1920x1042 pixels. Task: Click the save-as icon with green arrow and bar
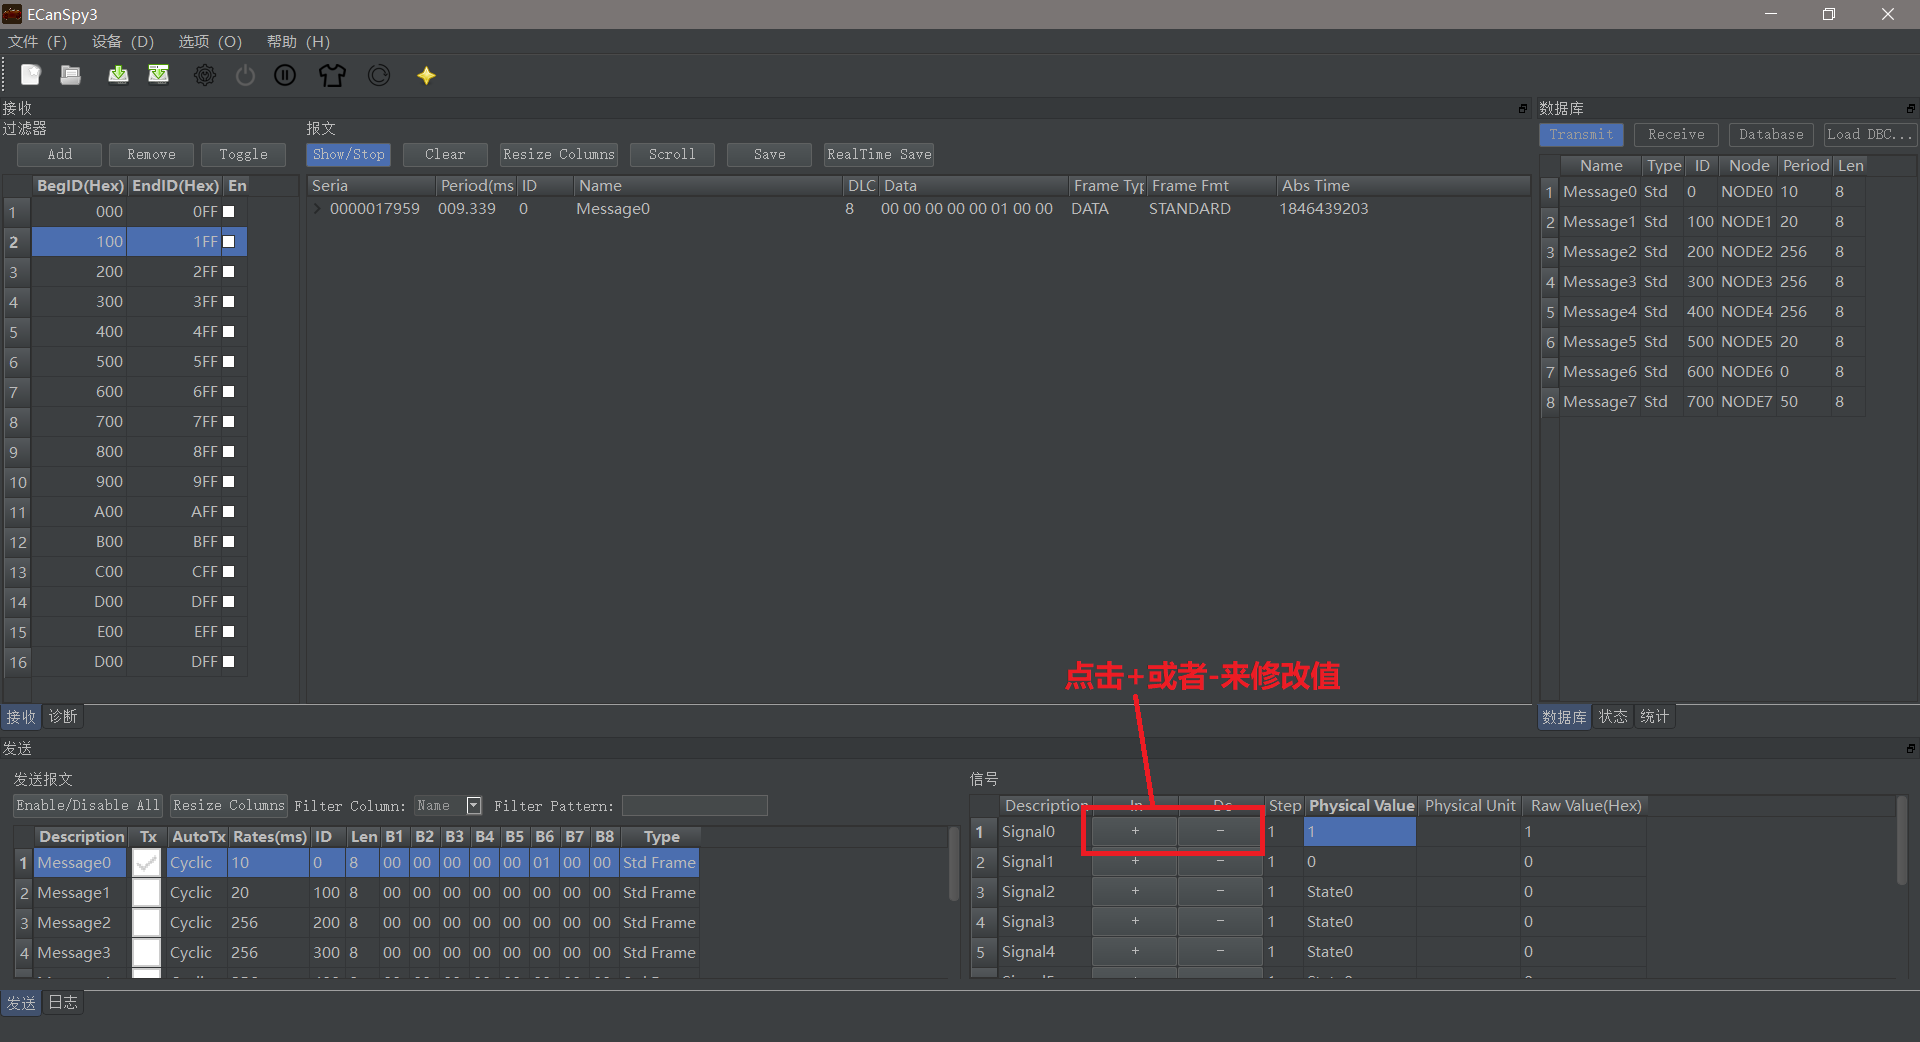tap(158, 75)
